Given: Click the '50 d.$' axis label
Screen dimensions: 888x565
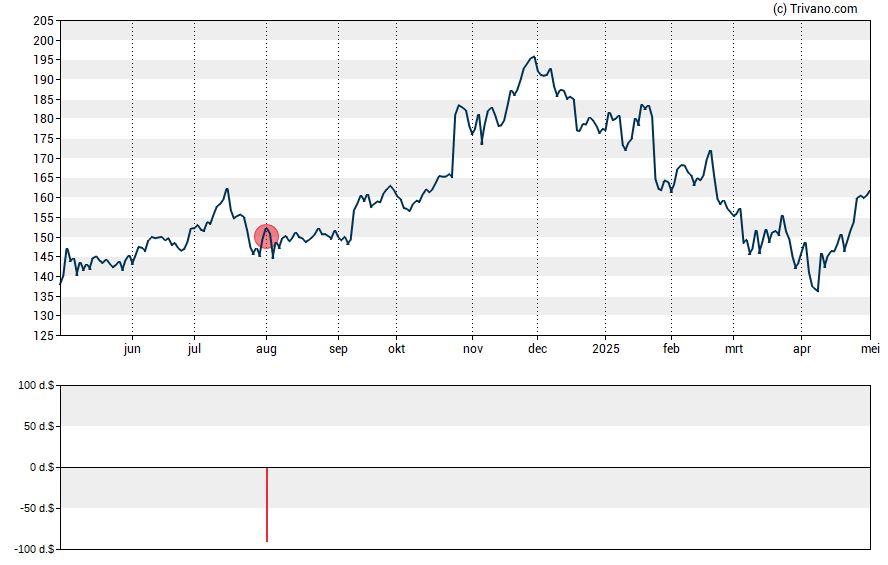Looking at the screenshot, I should coord(39,426).
